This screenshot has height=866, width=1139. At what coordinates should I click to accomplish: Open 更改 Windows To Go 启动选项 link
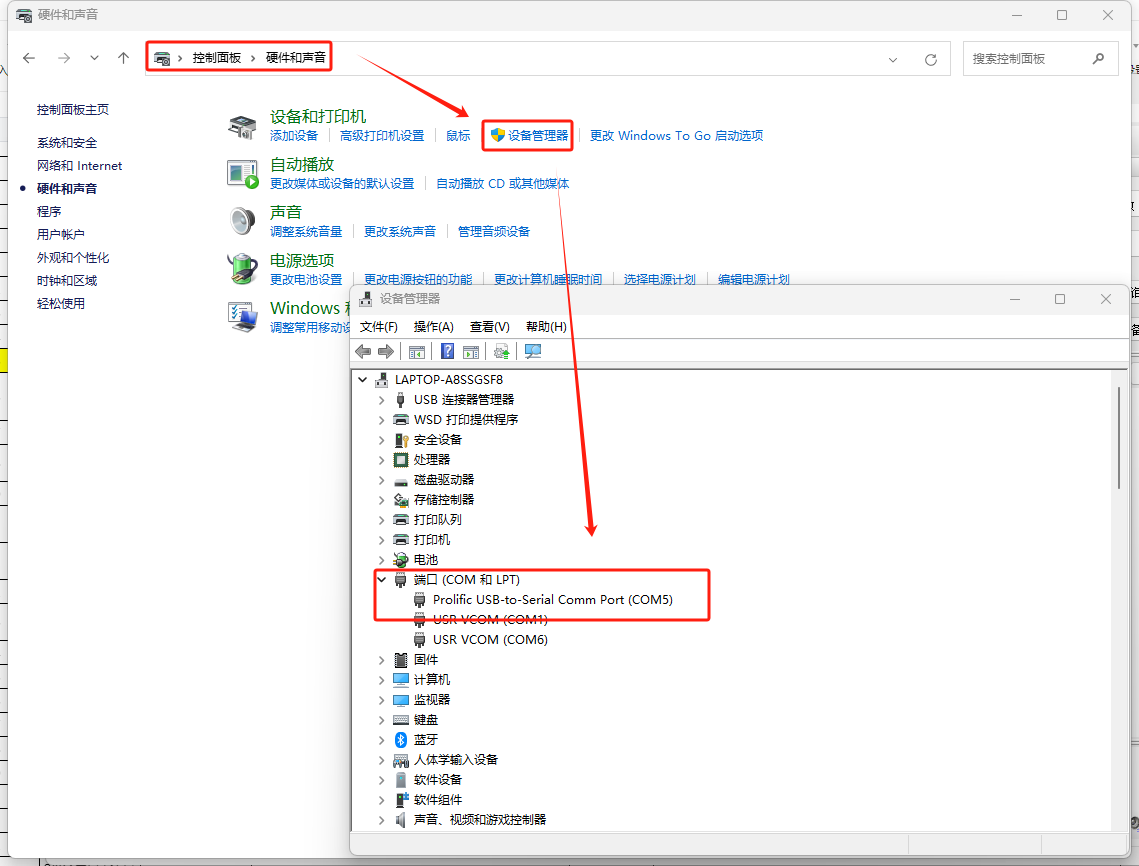(676, 136)
